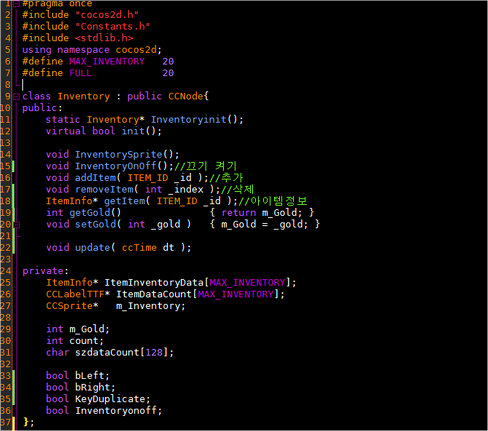Click the bRight member name

pyautogui.click(x=92, y=387)
